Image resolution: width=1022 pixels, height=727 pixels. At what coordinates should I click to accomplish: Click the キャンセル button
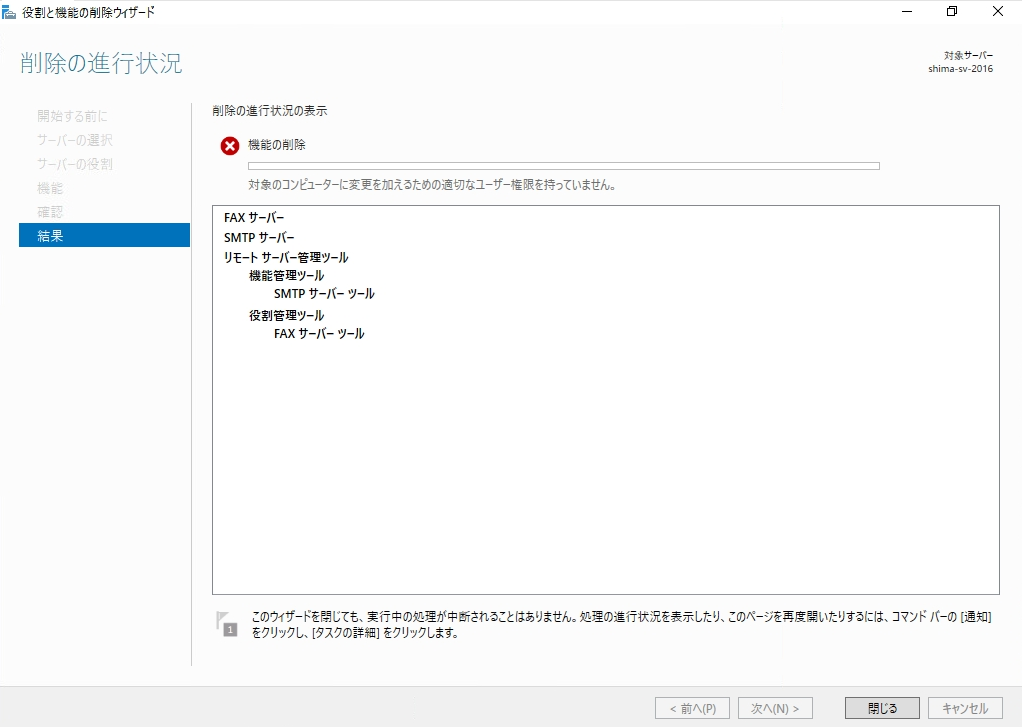tap(965, 707)
